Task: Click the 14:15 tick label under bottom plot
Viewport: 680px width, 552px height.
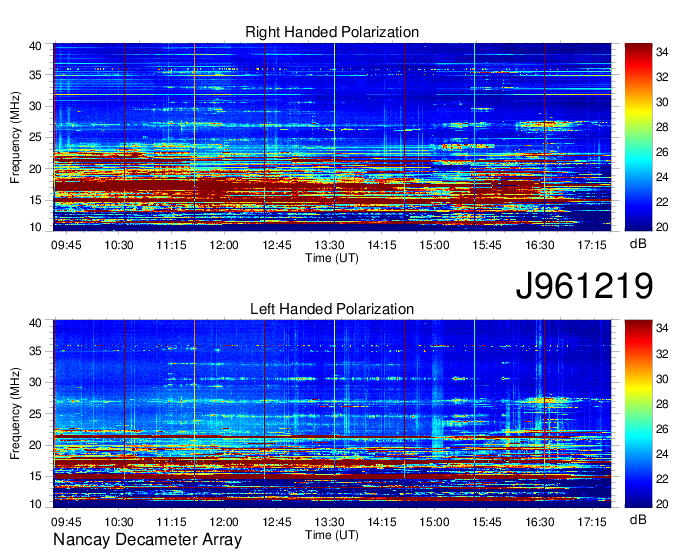Action: pos(382,522)
